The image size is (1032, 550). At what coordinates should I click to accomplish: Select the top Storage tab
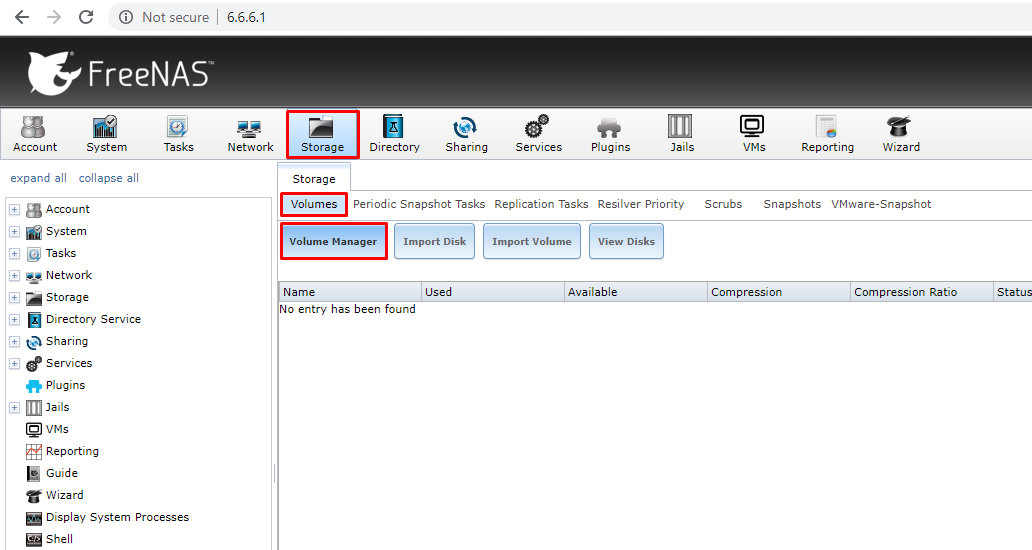point(314,178)
